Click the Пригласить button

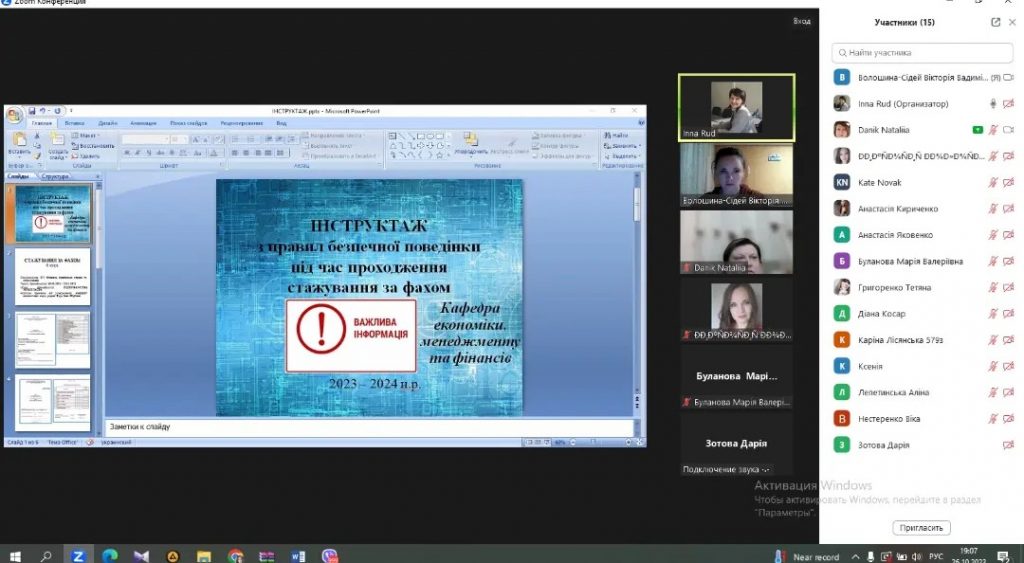pos(921,528)
